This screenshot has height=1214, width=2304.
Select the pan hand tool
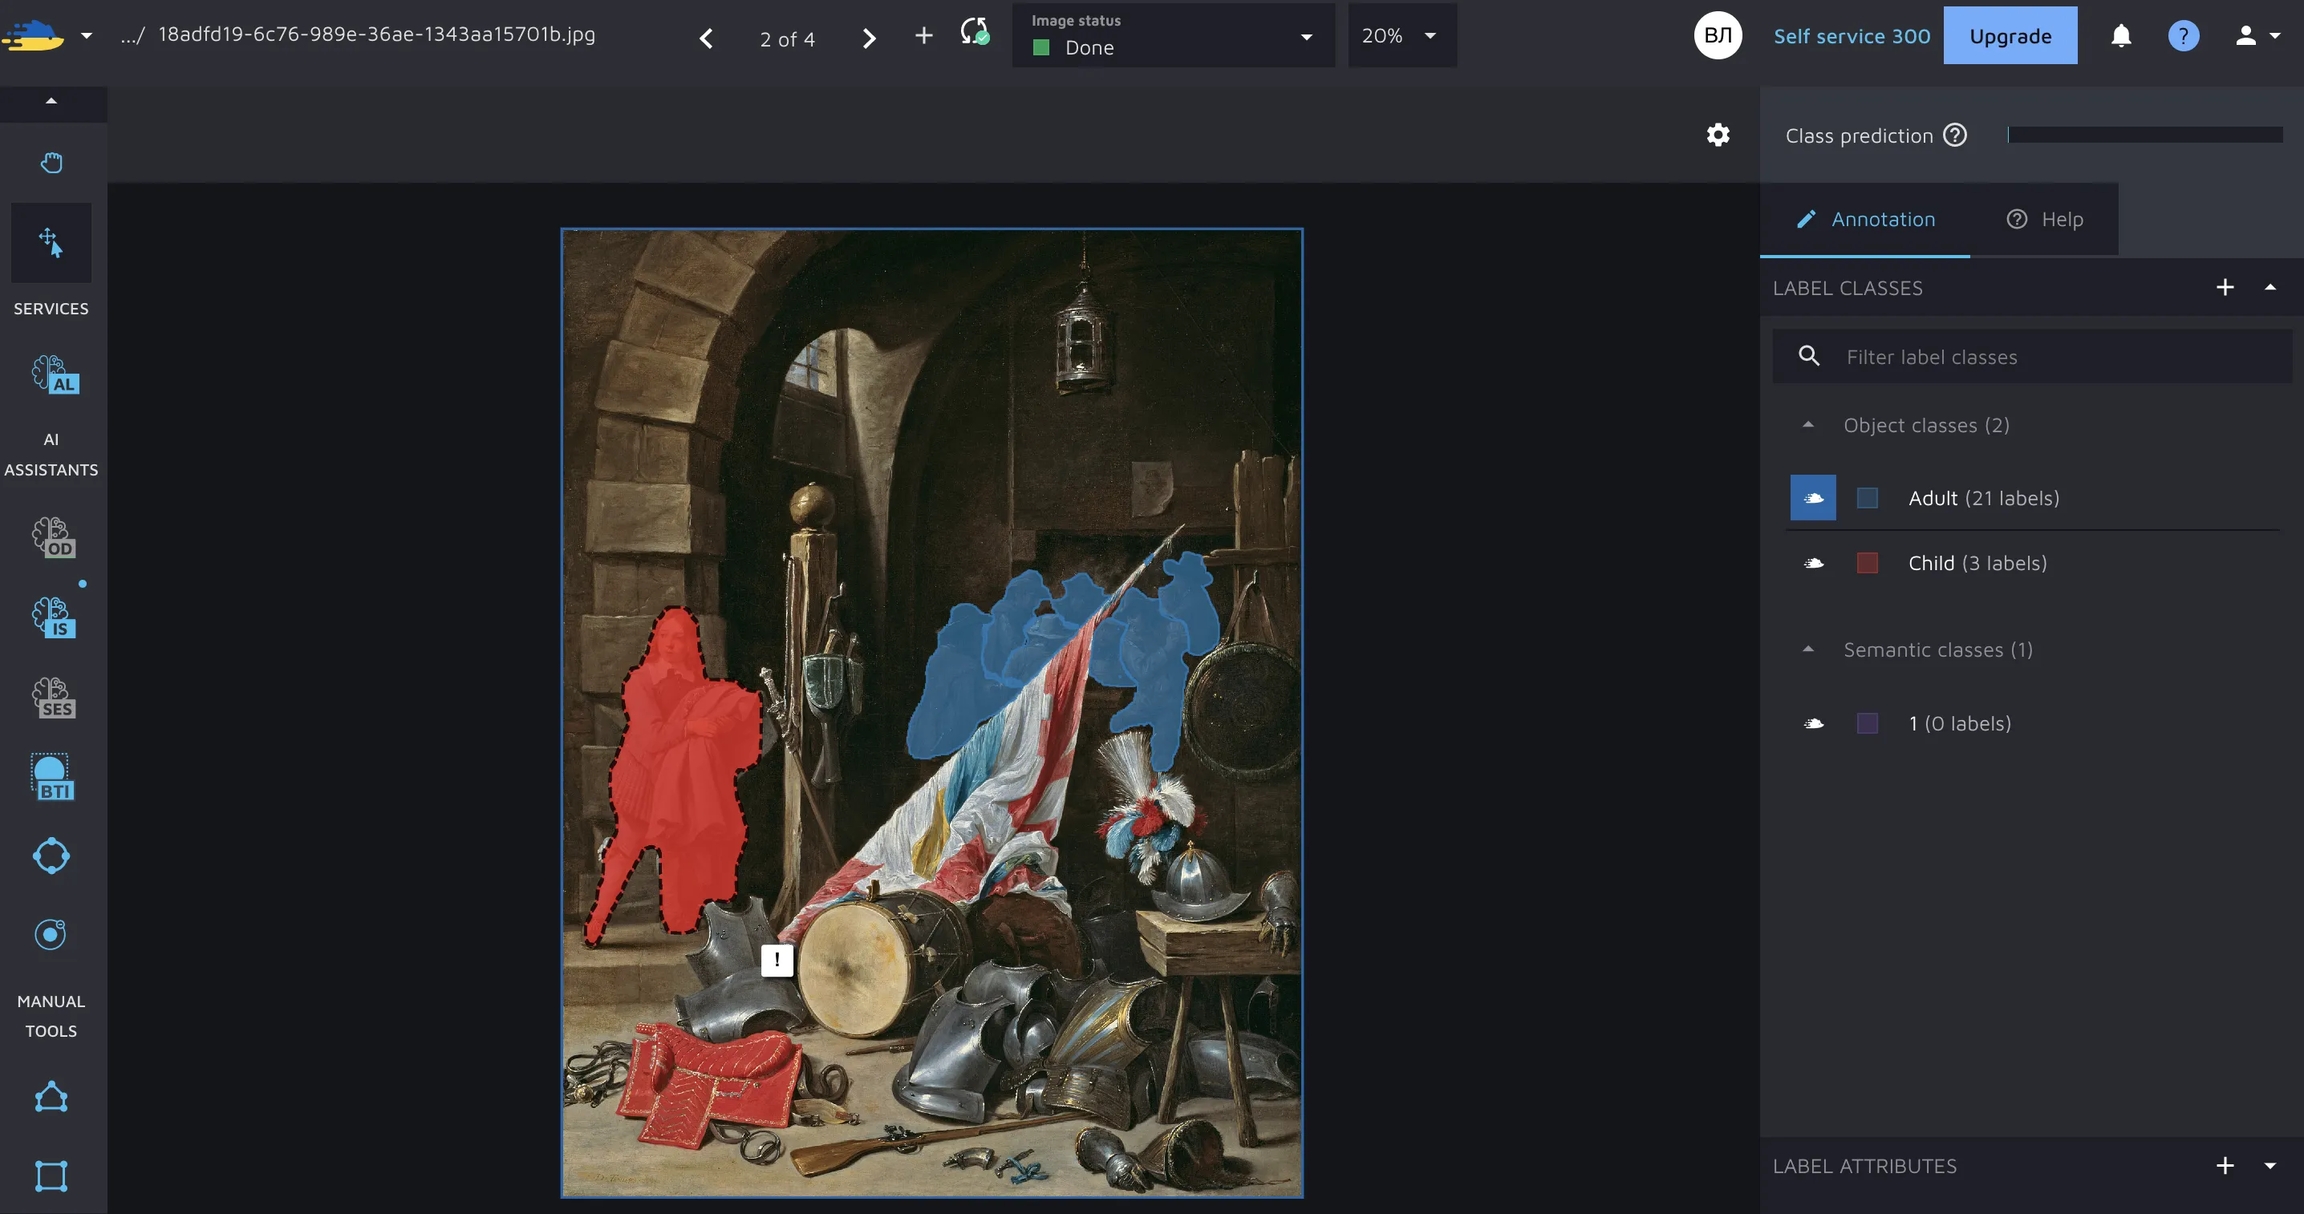tap(51, 162)
